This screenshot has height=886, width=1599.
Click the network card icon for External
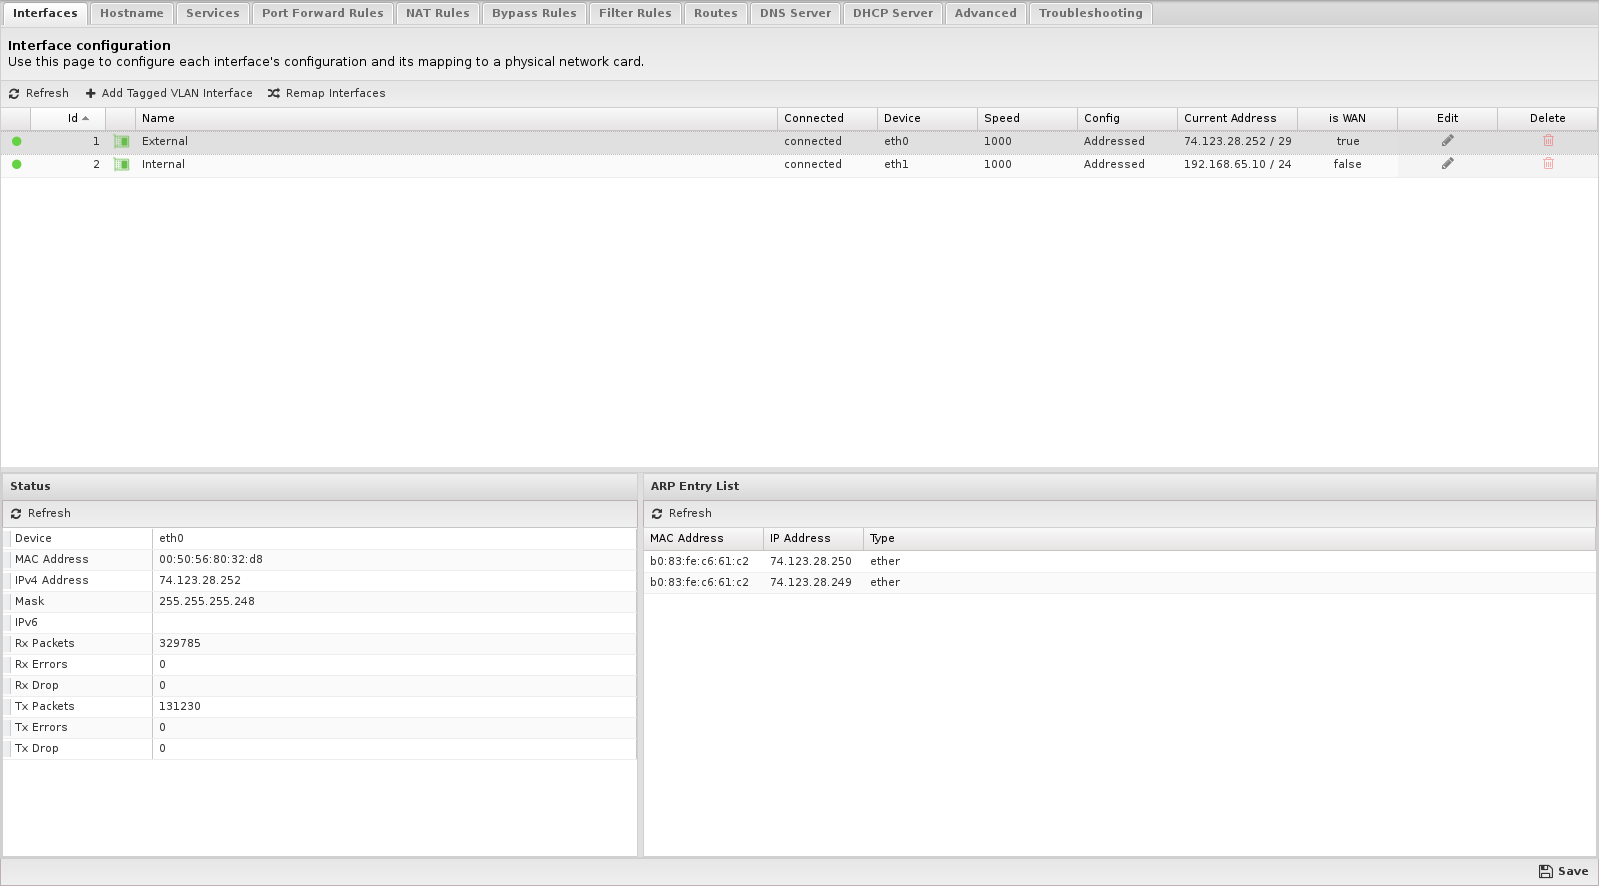pyautogui.click(x=122, y=142)
